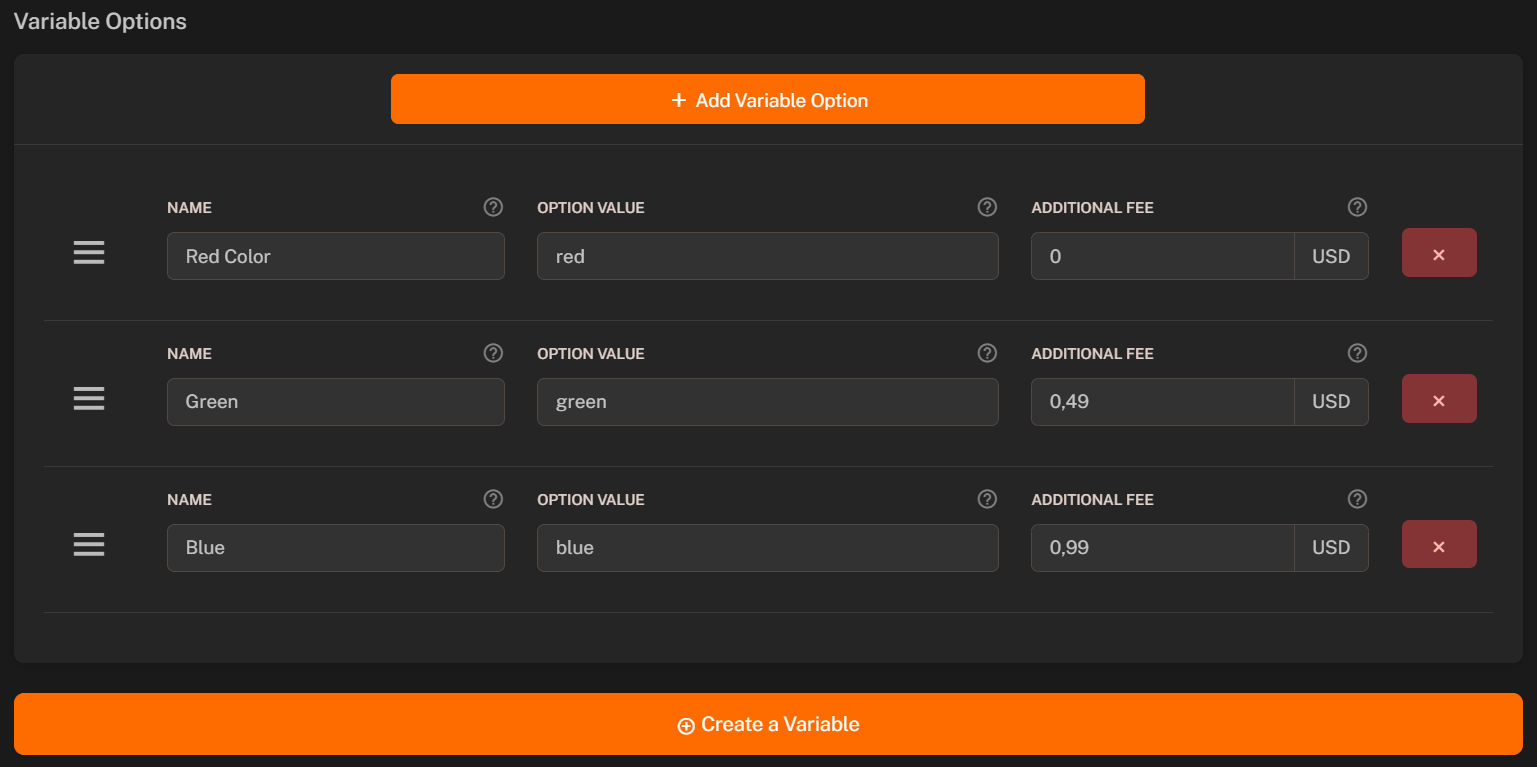
Task: Click the help icon beside Blue's OPTION VALUE
Action: click(987, 499)
